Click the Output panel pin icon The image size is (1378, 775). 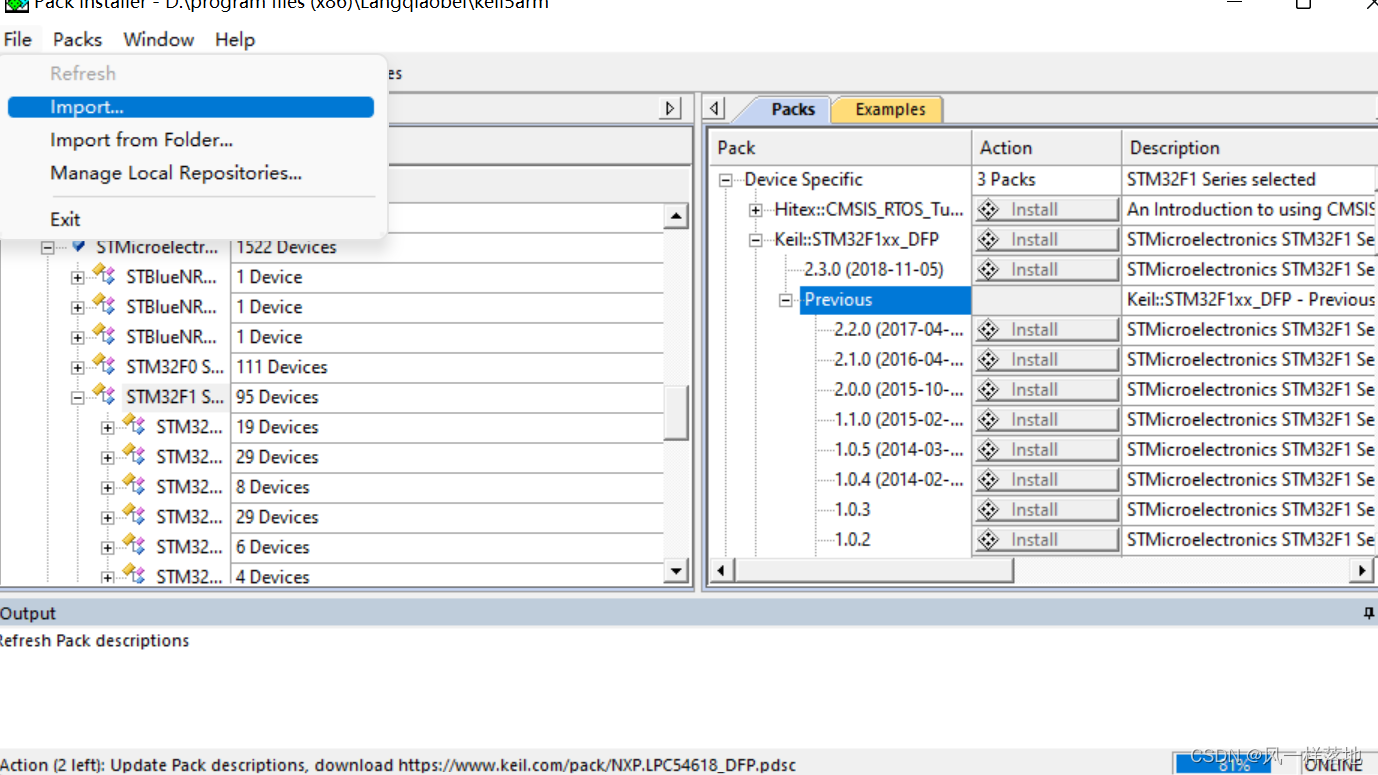tap(1369, 613)
